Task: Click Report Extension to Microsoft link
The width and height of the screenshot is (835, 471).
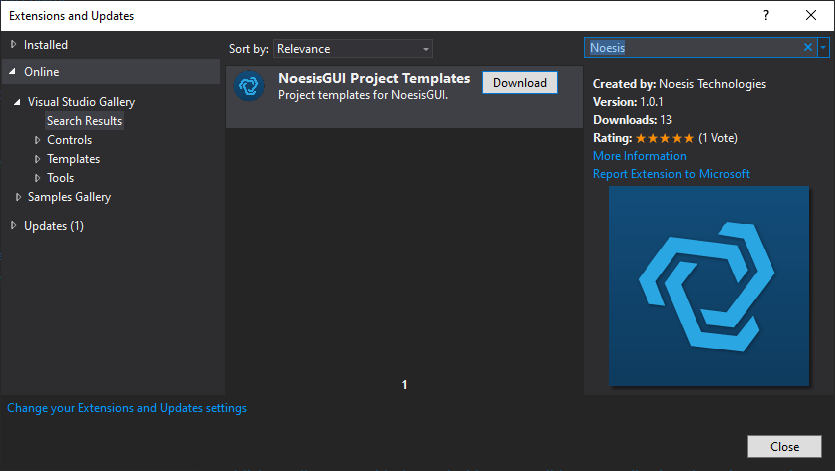Action: tap(671, 174)
